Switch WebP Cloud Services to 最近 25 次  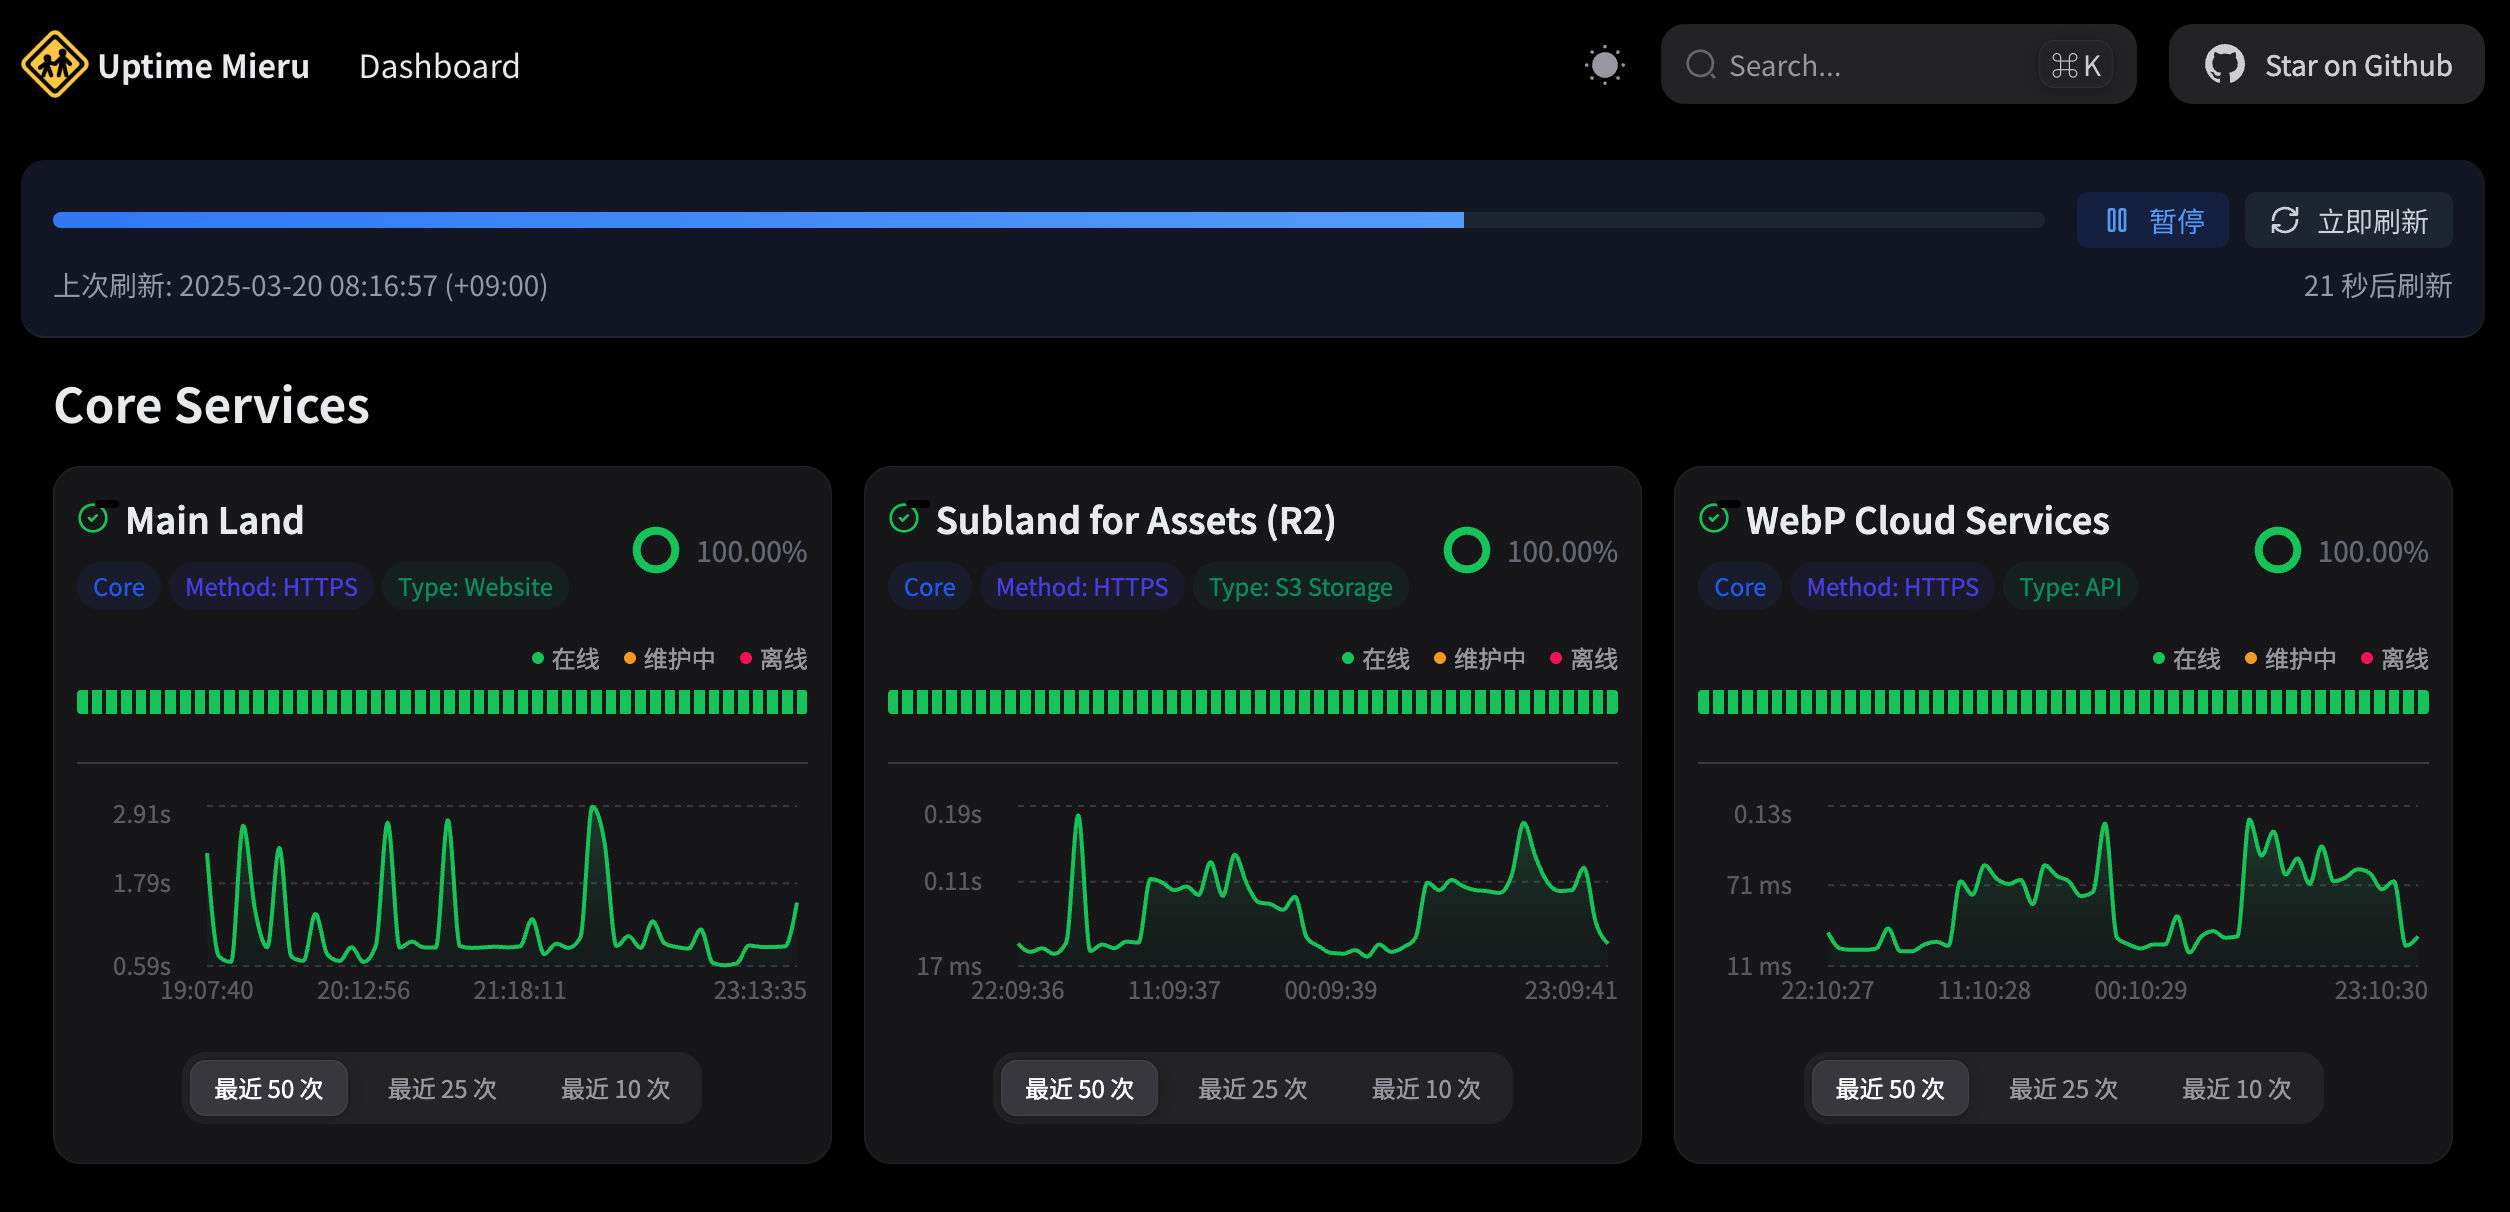coord(2063,1088)
